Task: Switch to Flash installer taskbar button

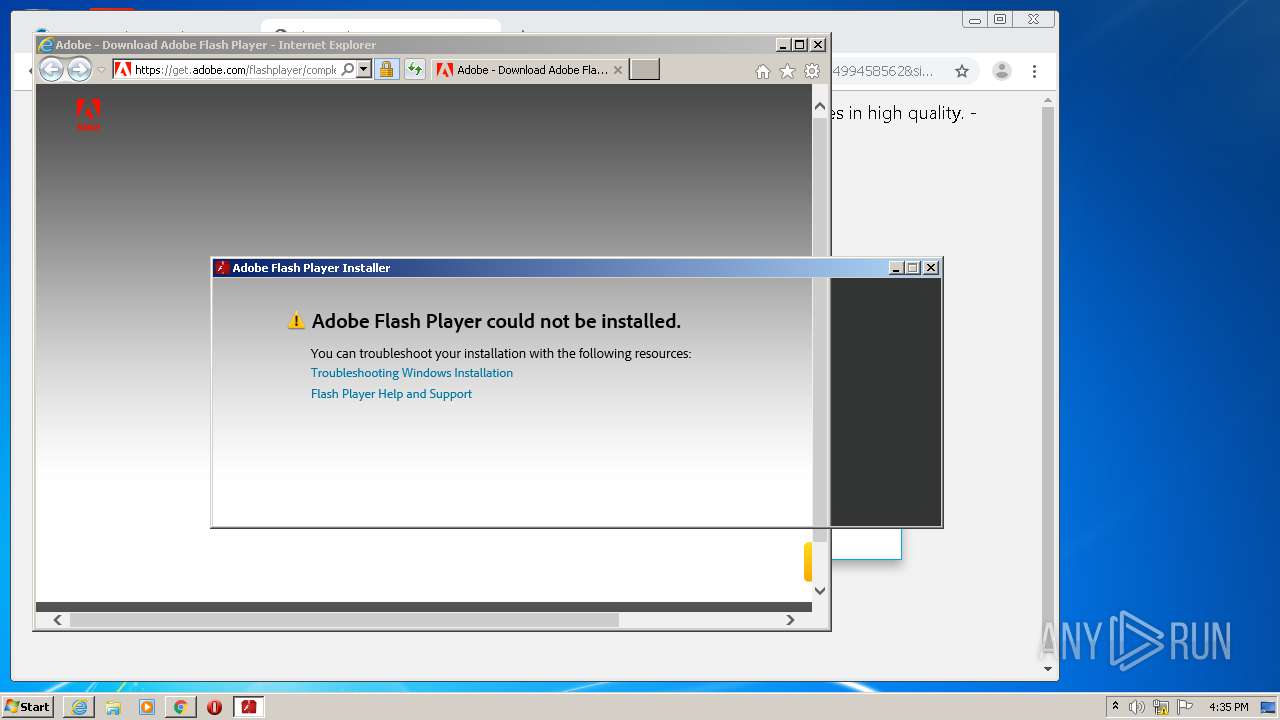Action: 248,707
